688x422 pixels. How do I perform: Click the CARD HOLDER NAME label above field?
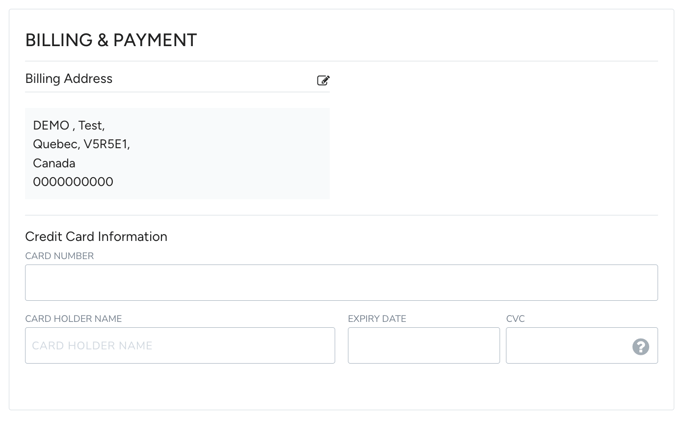[74, 319]
